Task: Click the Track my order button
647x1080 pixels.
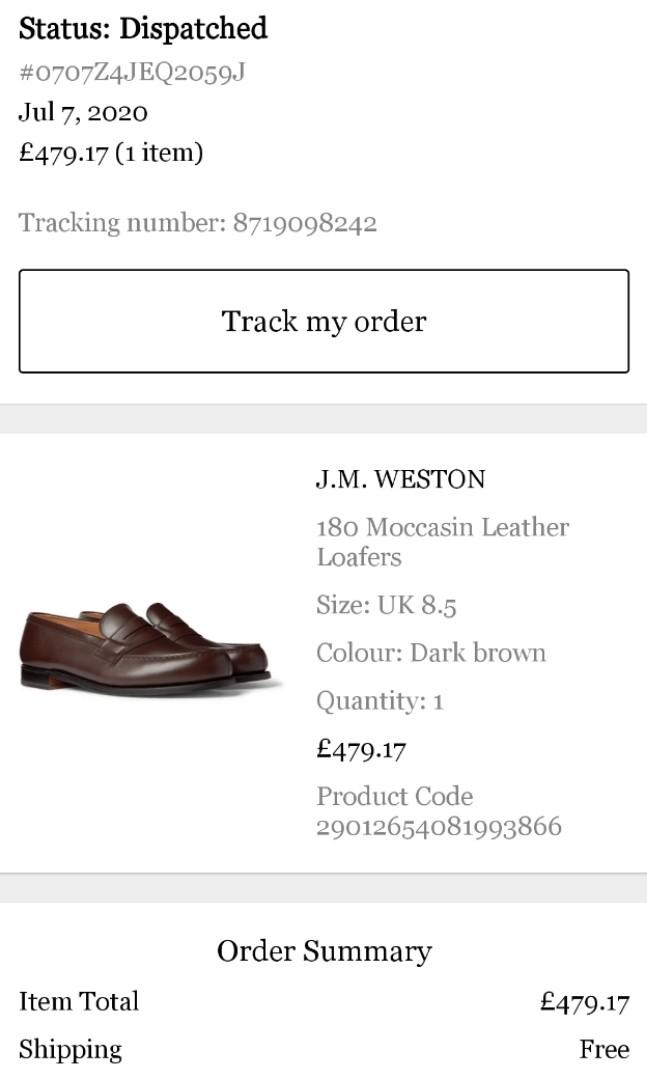Action: click(323, 321)
